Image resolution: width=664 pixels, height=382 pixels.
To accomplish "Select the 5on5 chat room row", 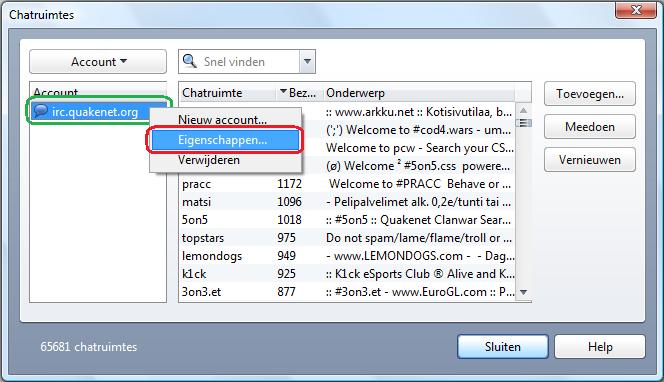I will [x=347, y=220].
